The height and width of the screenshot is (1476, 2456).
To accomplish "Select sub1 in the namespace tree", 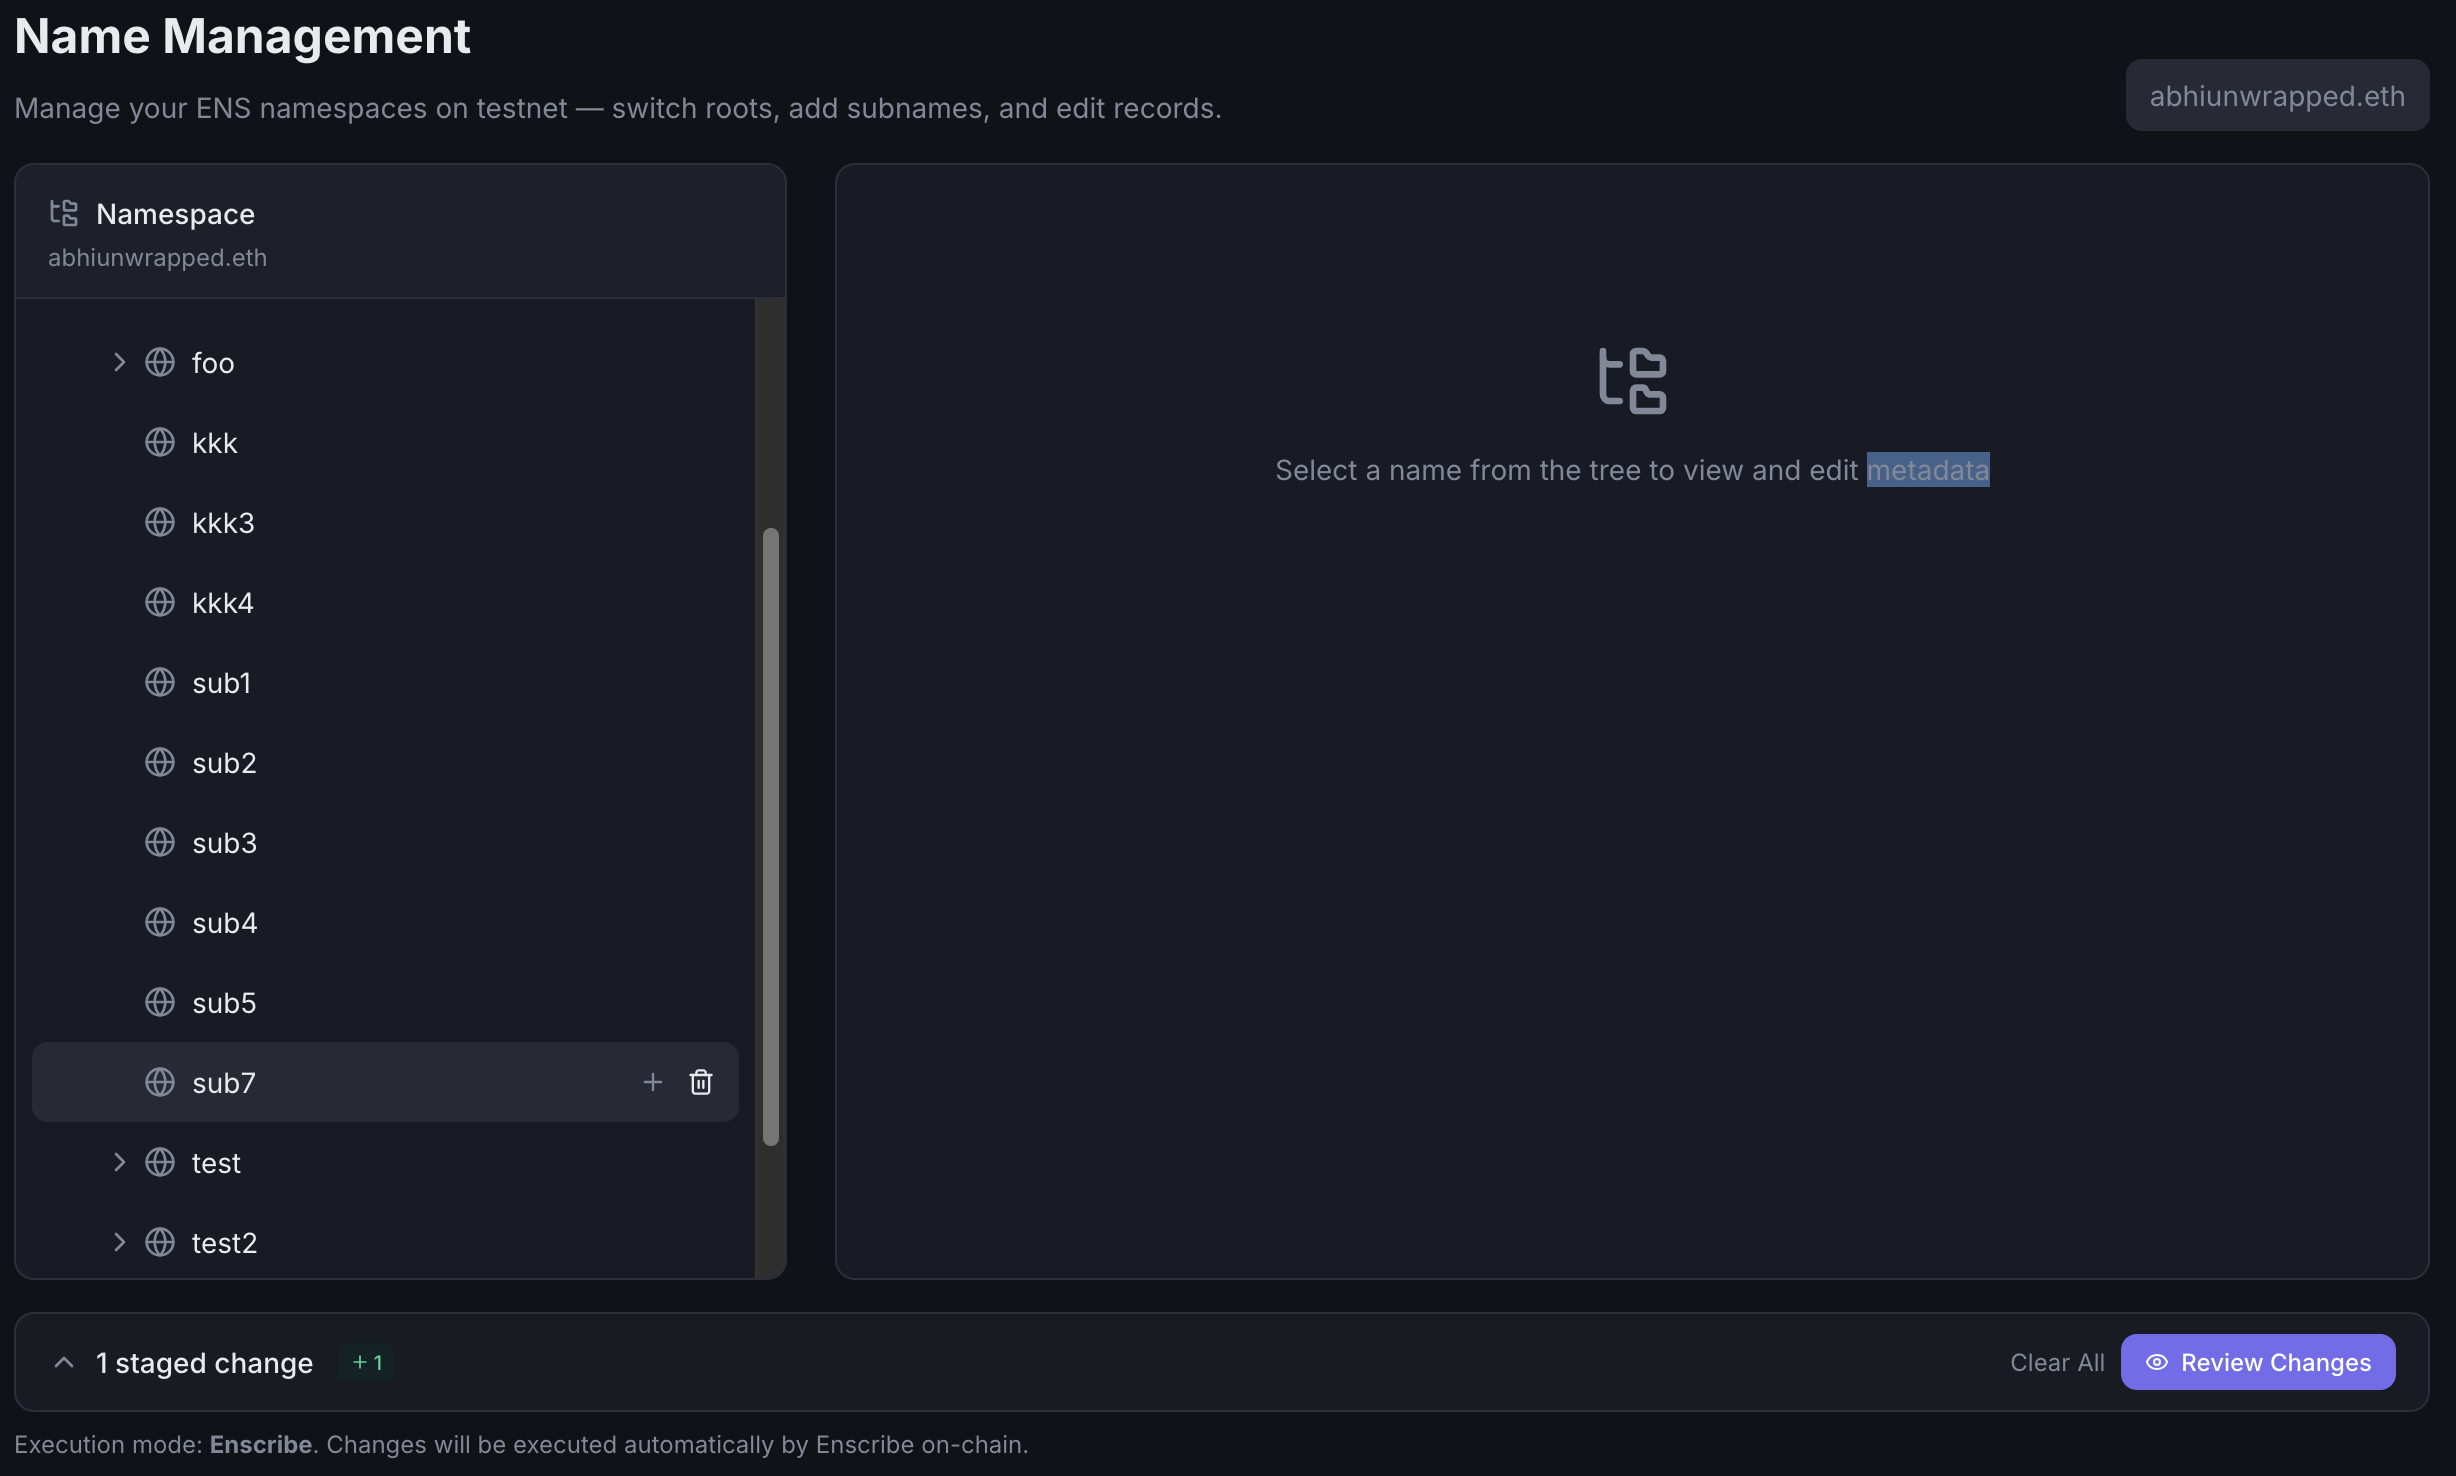I will 221,683.
